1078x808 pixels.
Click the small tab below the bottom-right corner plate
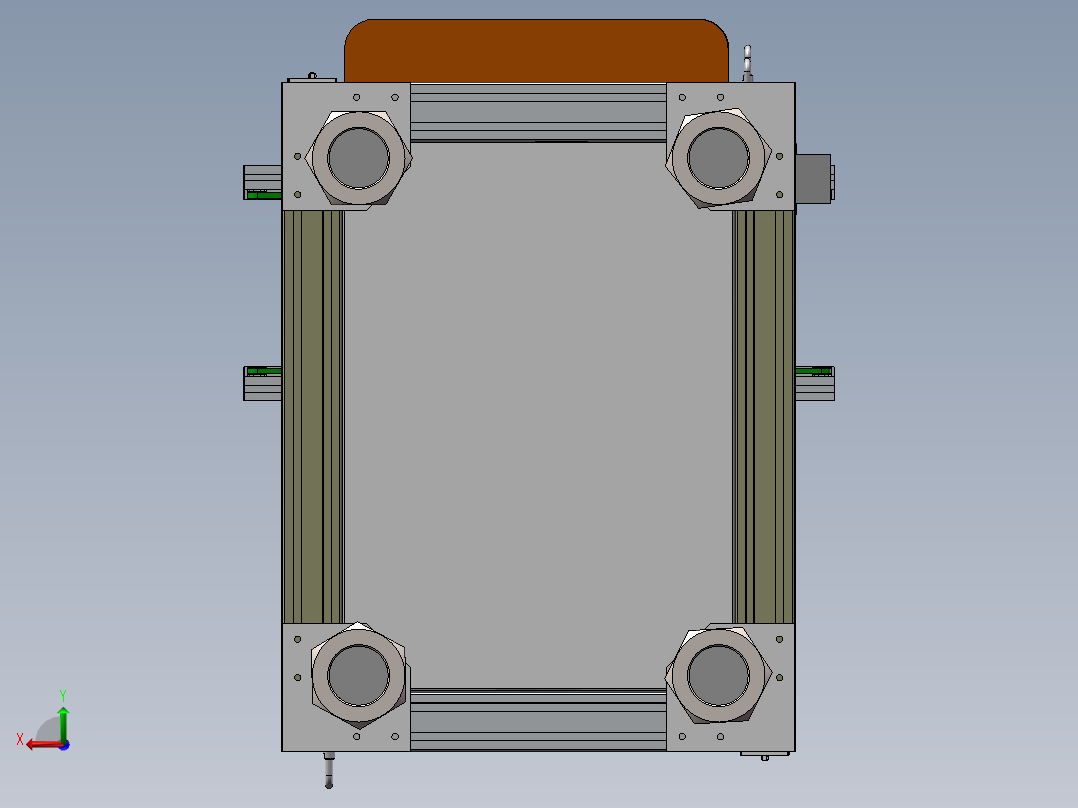764,755
